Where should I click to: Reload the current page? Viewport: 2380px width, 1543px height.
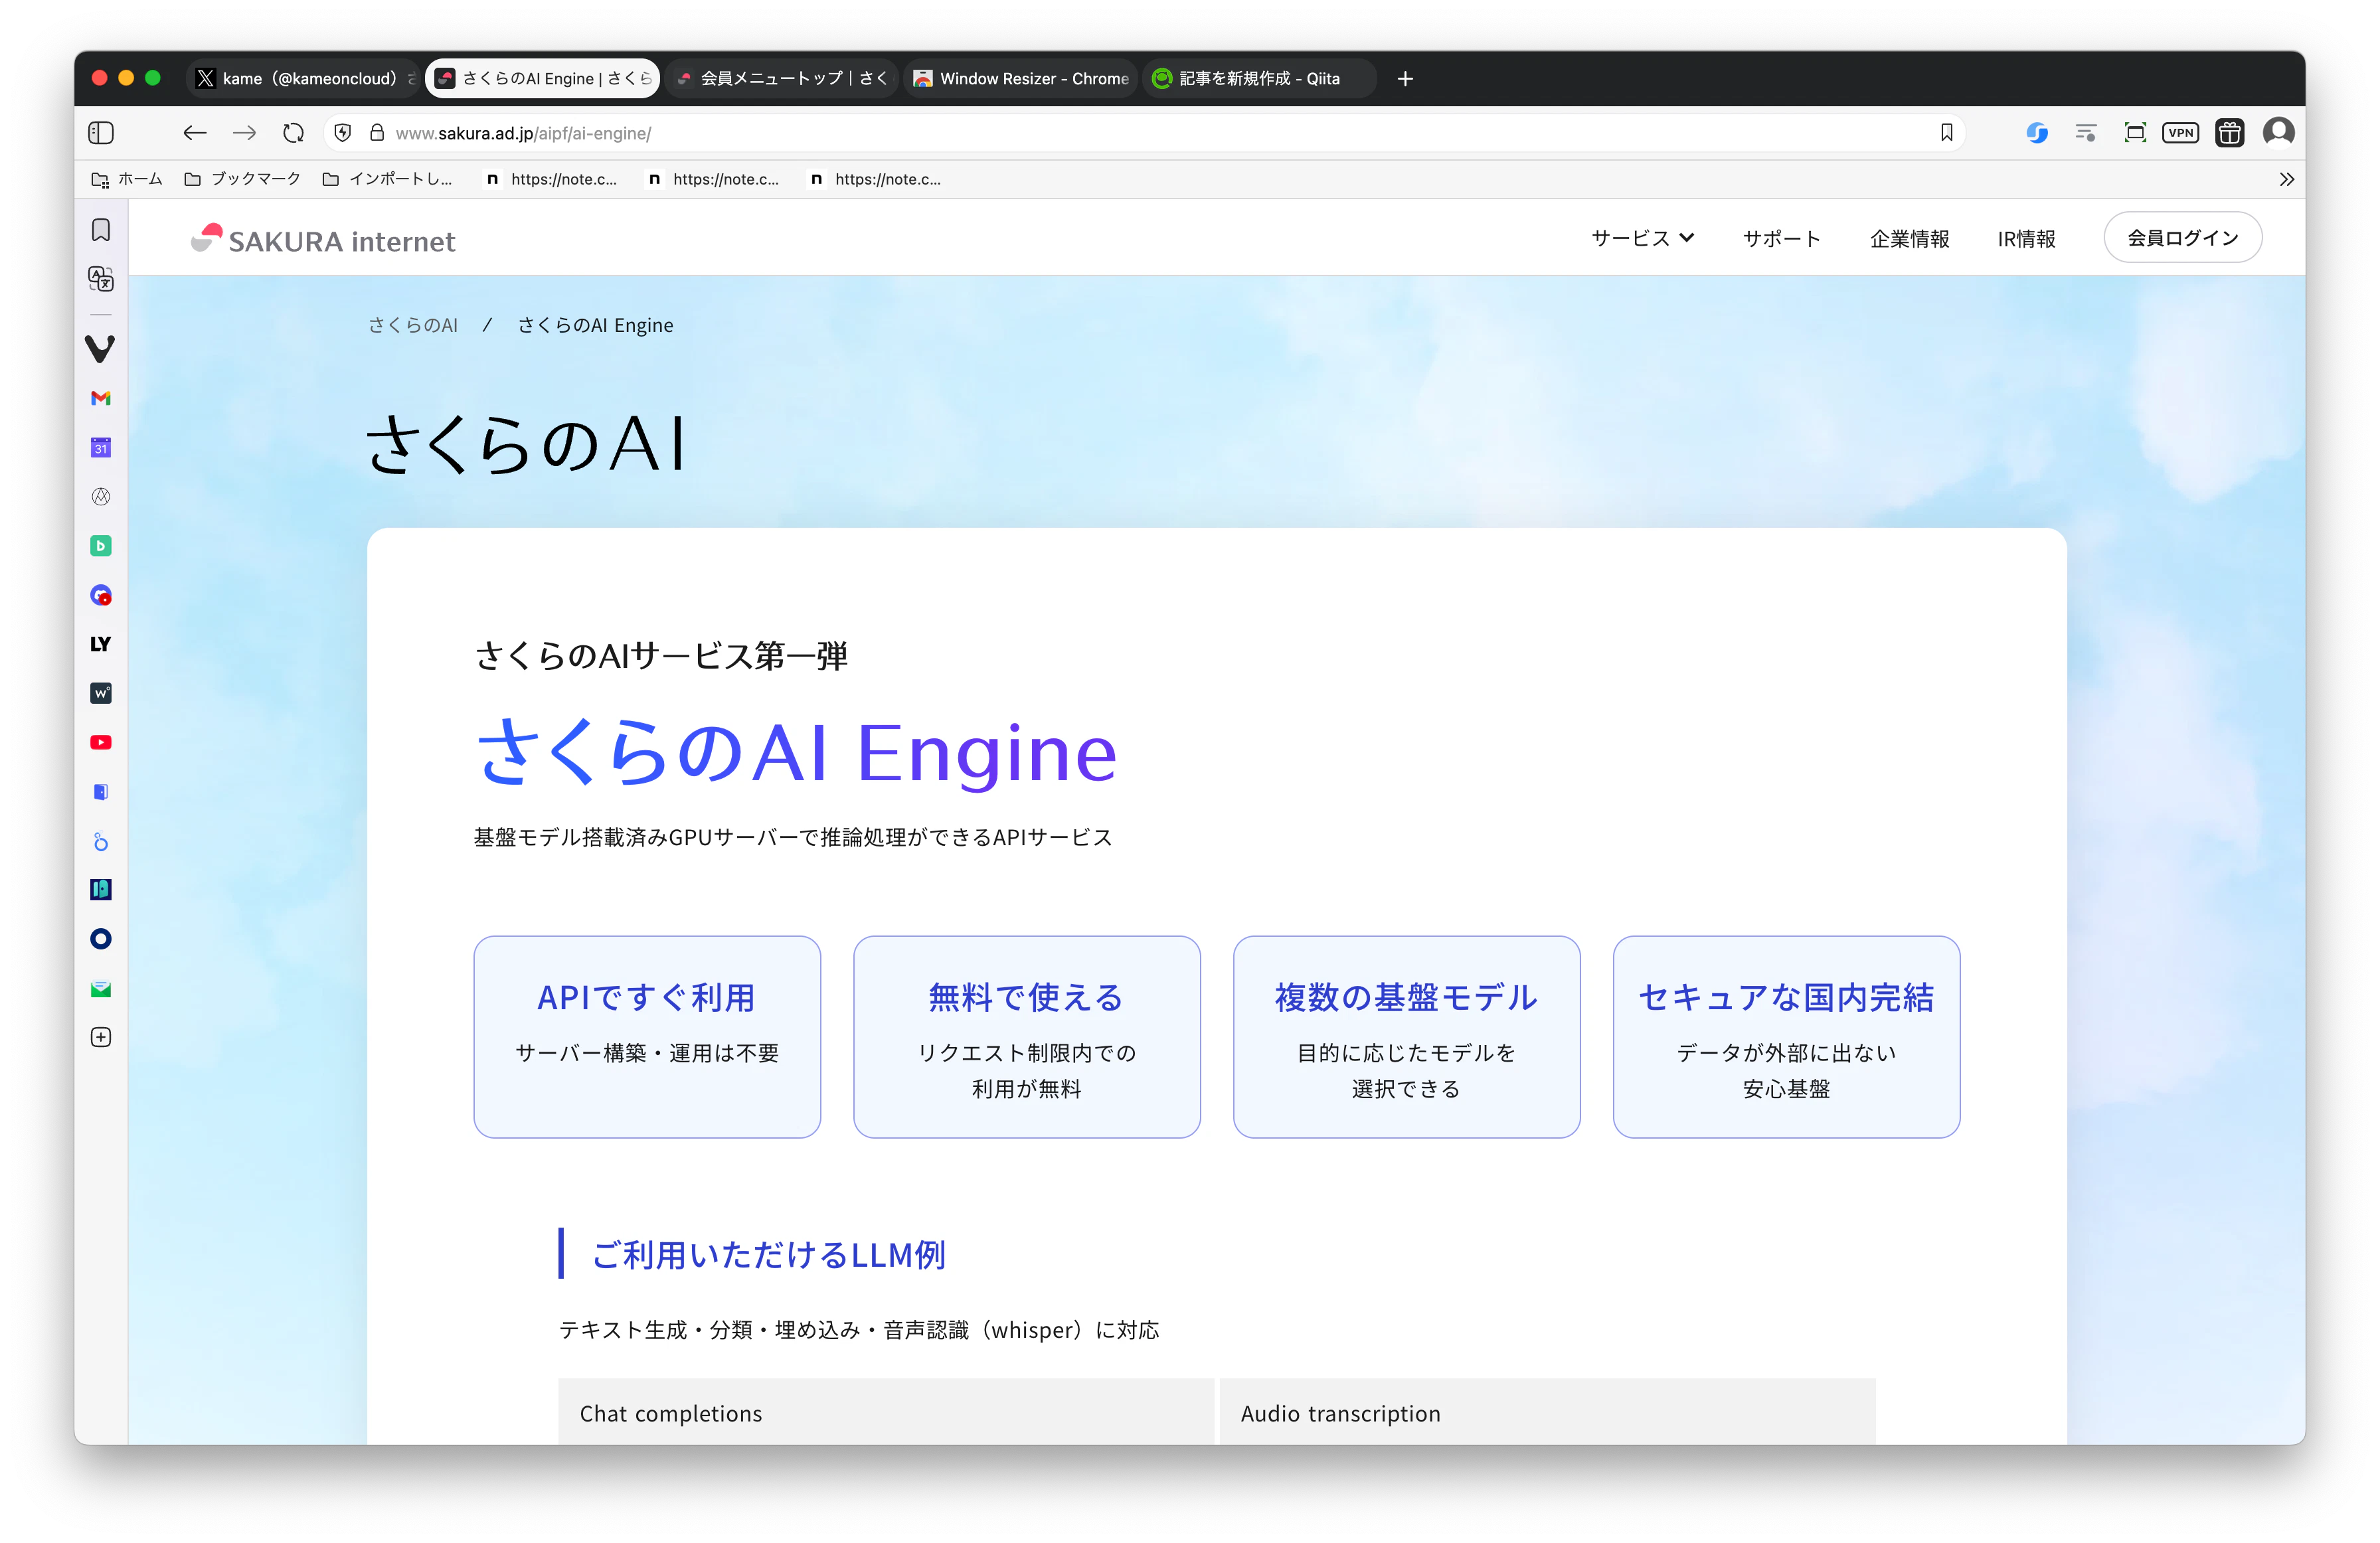(293, 133)
